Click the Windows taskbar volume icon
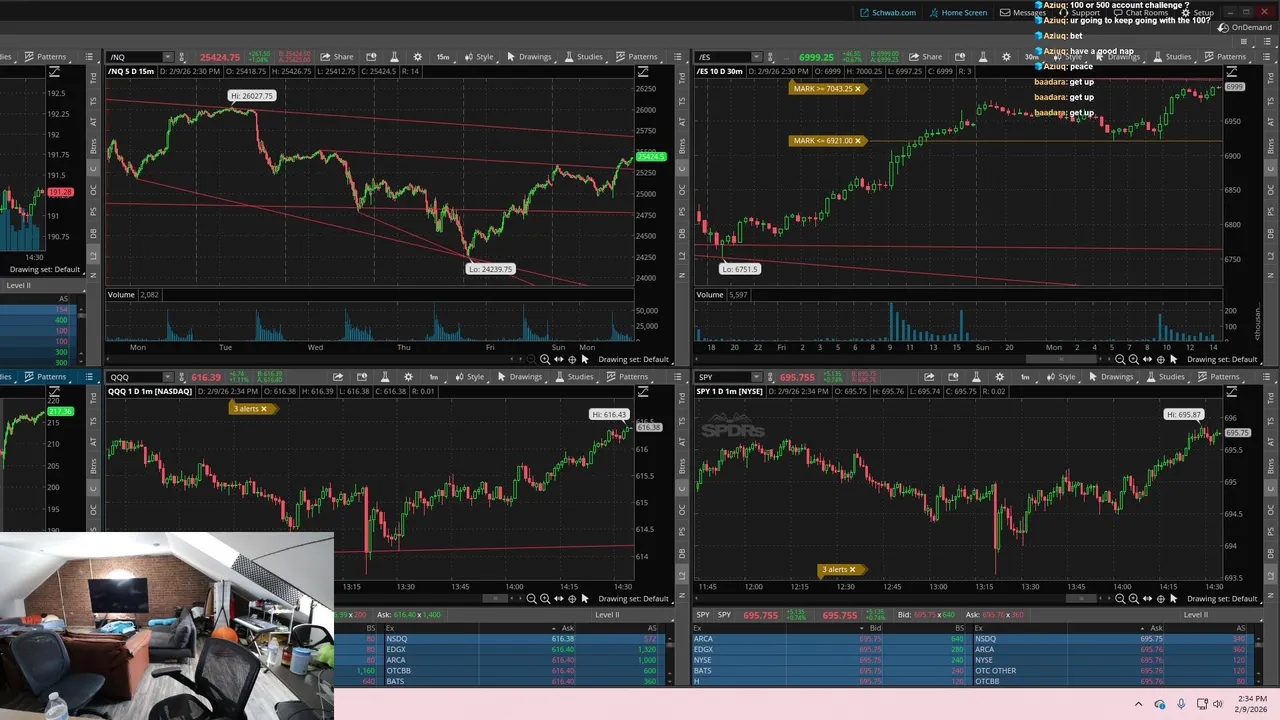1280x720 pixels. tap(1217, 704)
